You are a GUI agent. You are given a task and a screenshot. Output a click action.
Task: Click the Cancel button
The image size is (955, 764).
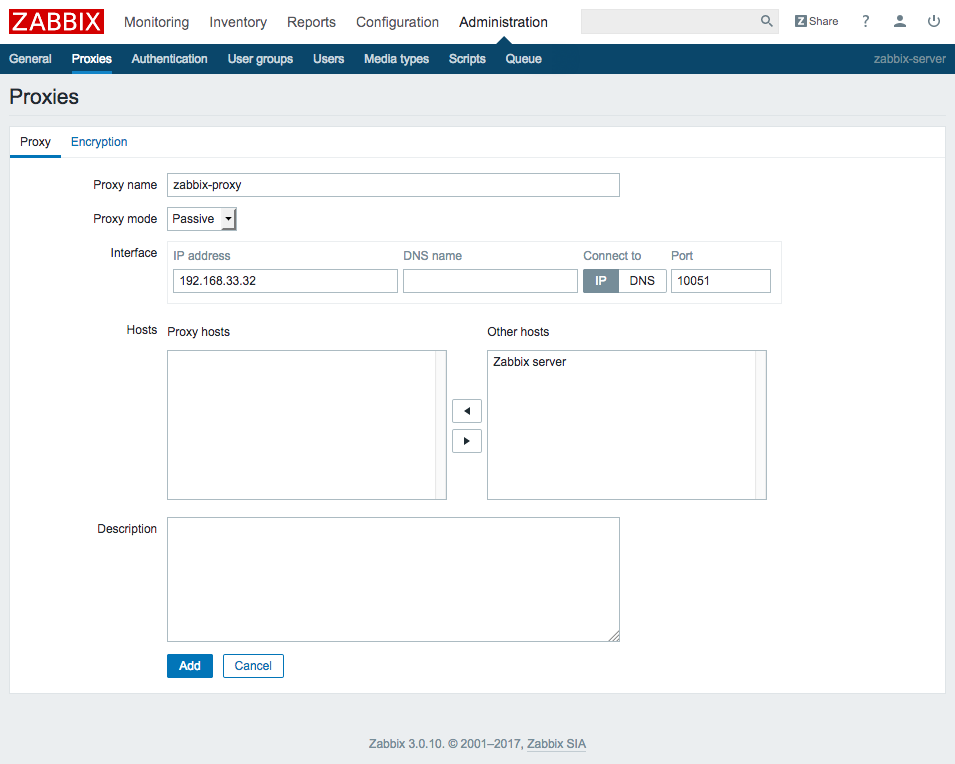click(x=253, y=666)
